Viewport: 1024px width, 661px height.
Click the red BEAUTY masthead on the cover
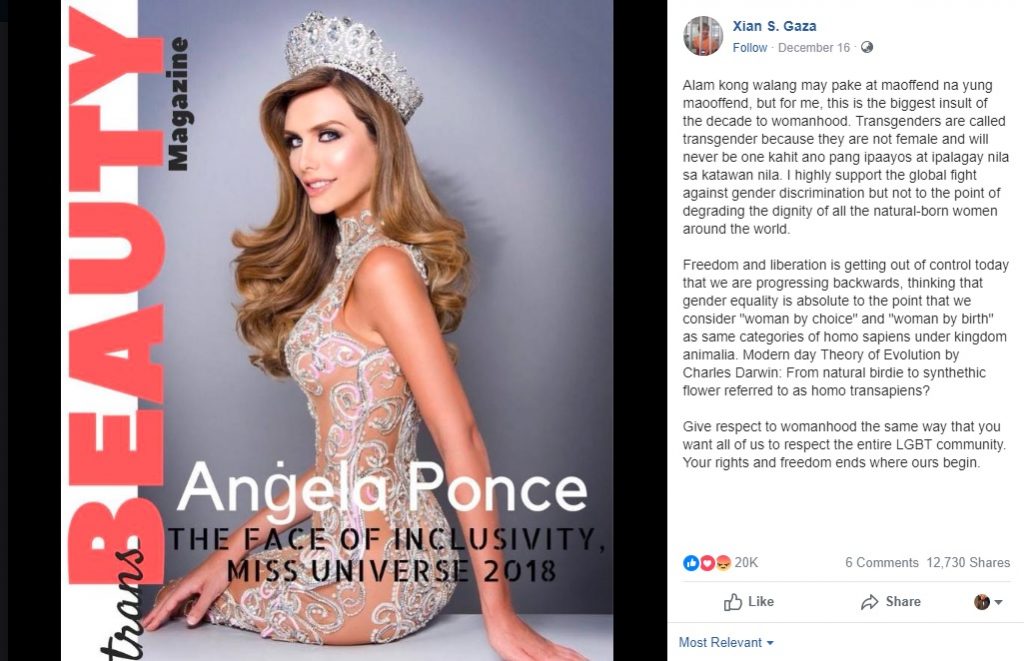pos(116,294)
